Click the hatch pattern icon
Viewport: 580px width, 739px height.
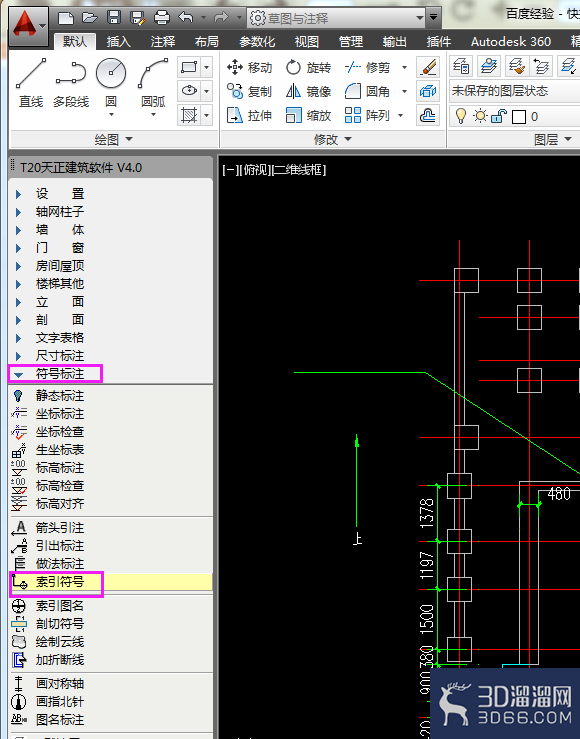189,115
